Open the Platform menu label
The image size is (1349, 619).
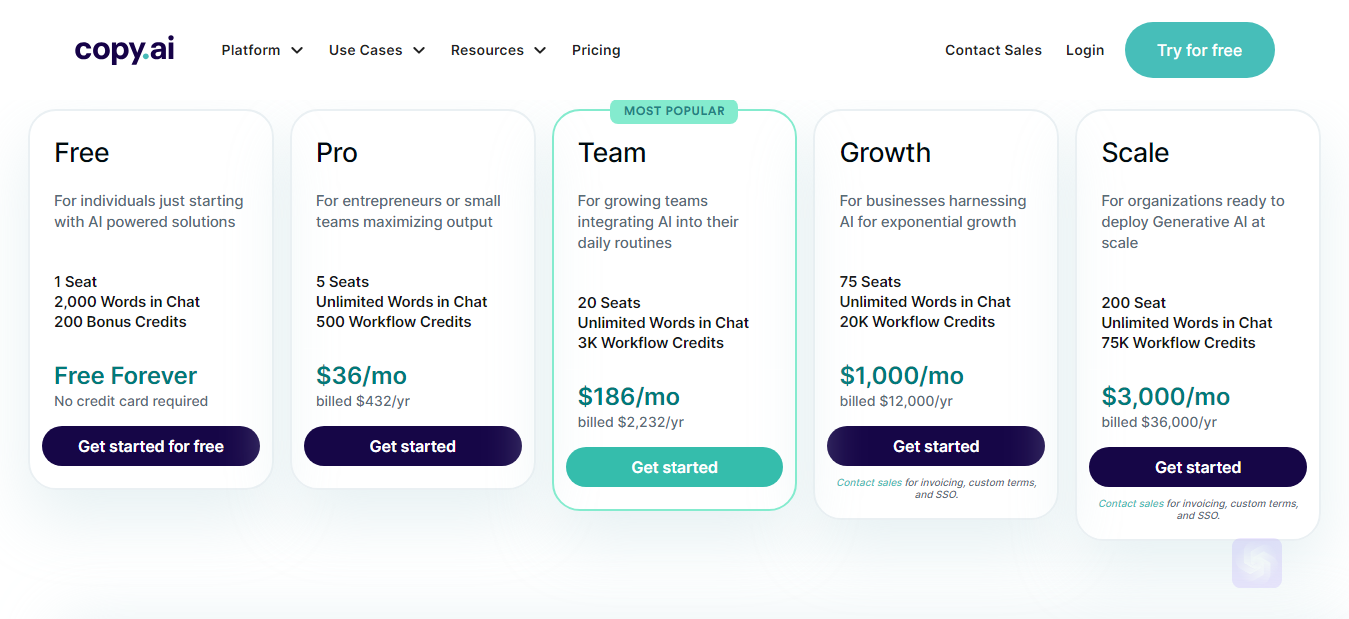click(x=251, y=50)
